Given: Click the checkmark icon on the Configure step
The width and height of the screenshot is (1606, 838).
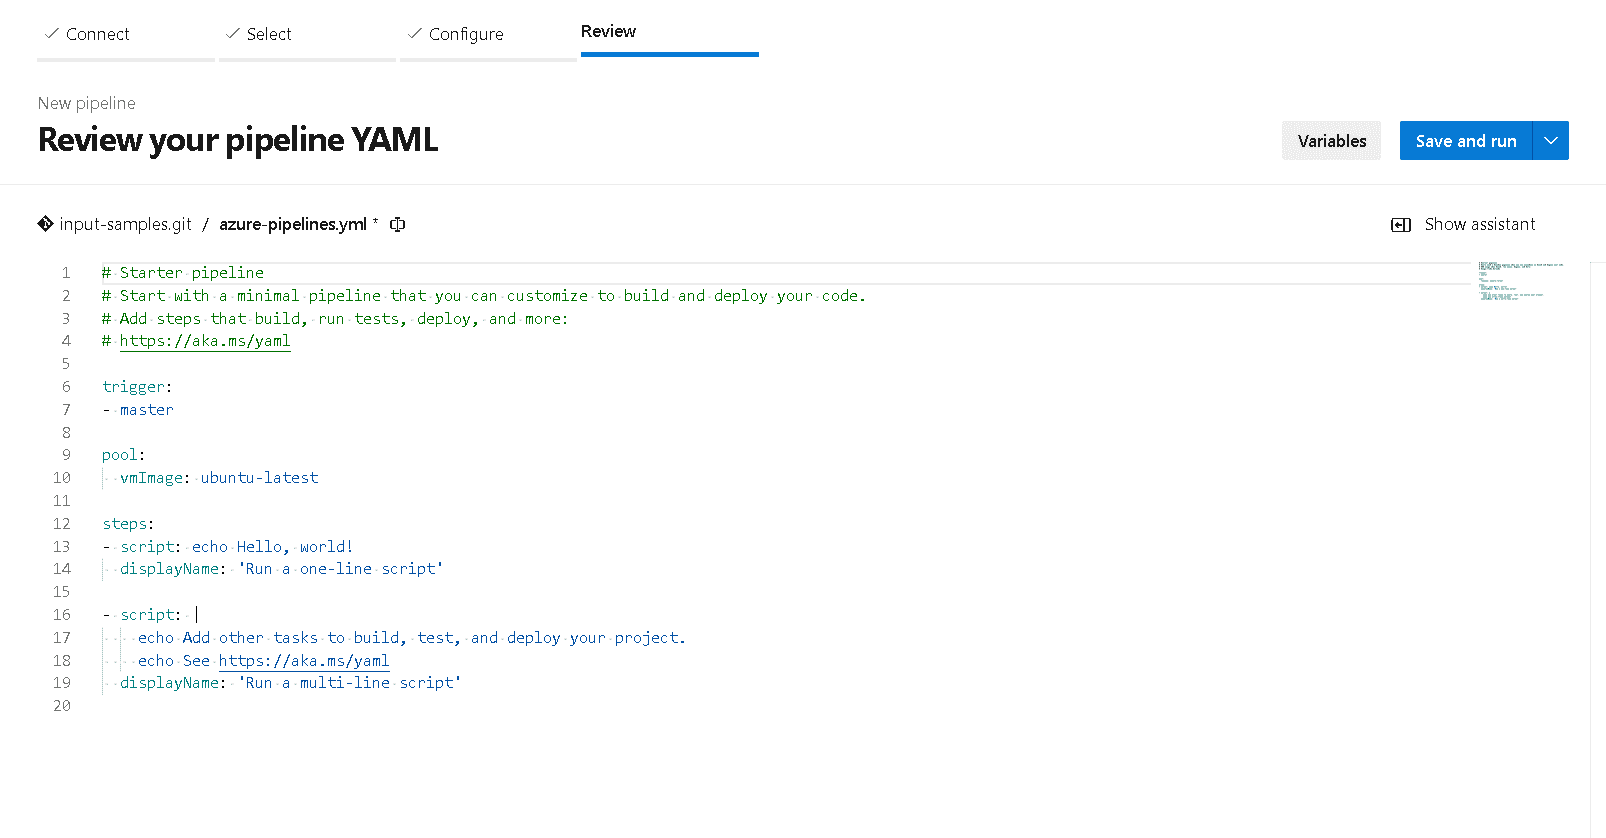Looking at the screenshot, I should pos(414,33).
